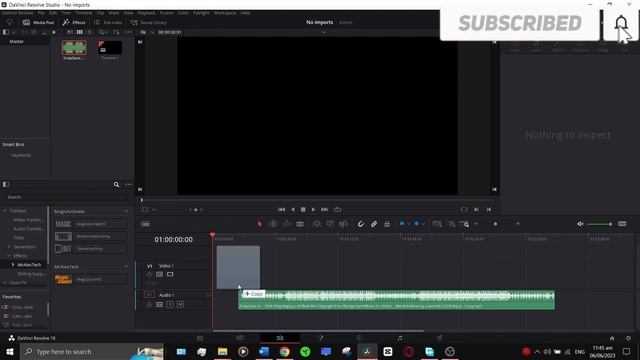Activate the Trim Edit Mode tool
This screenshot has width=640, height=360.
pos(273,224)
